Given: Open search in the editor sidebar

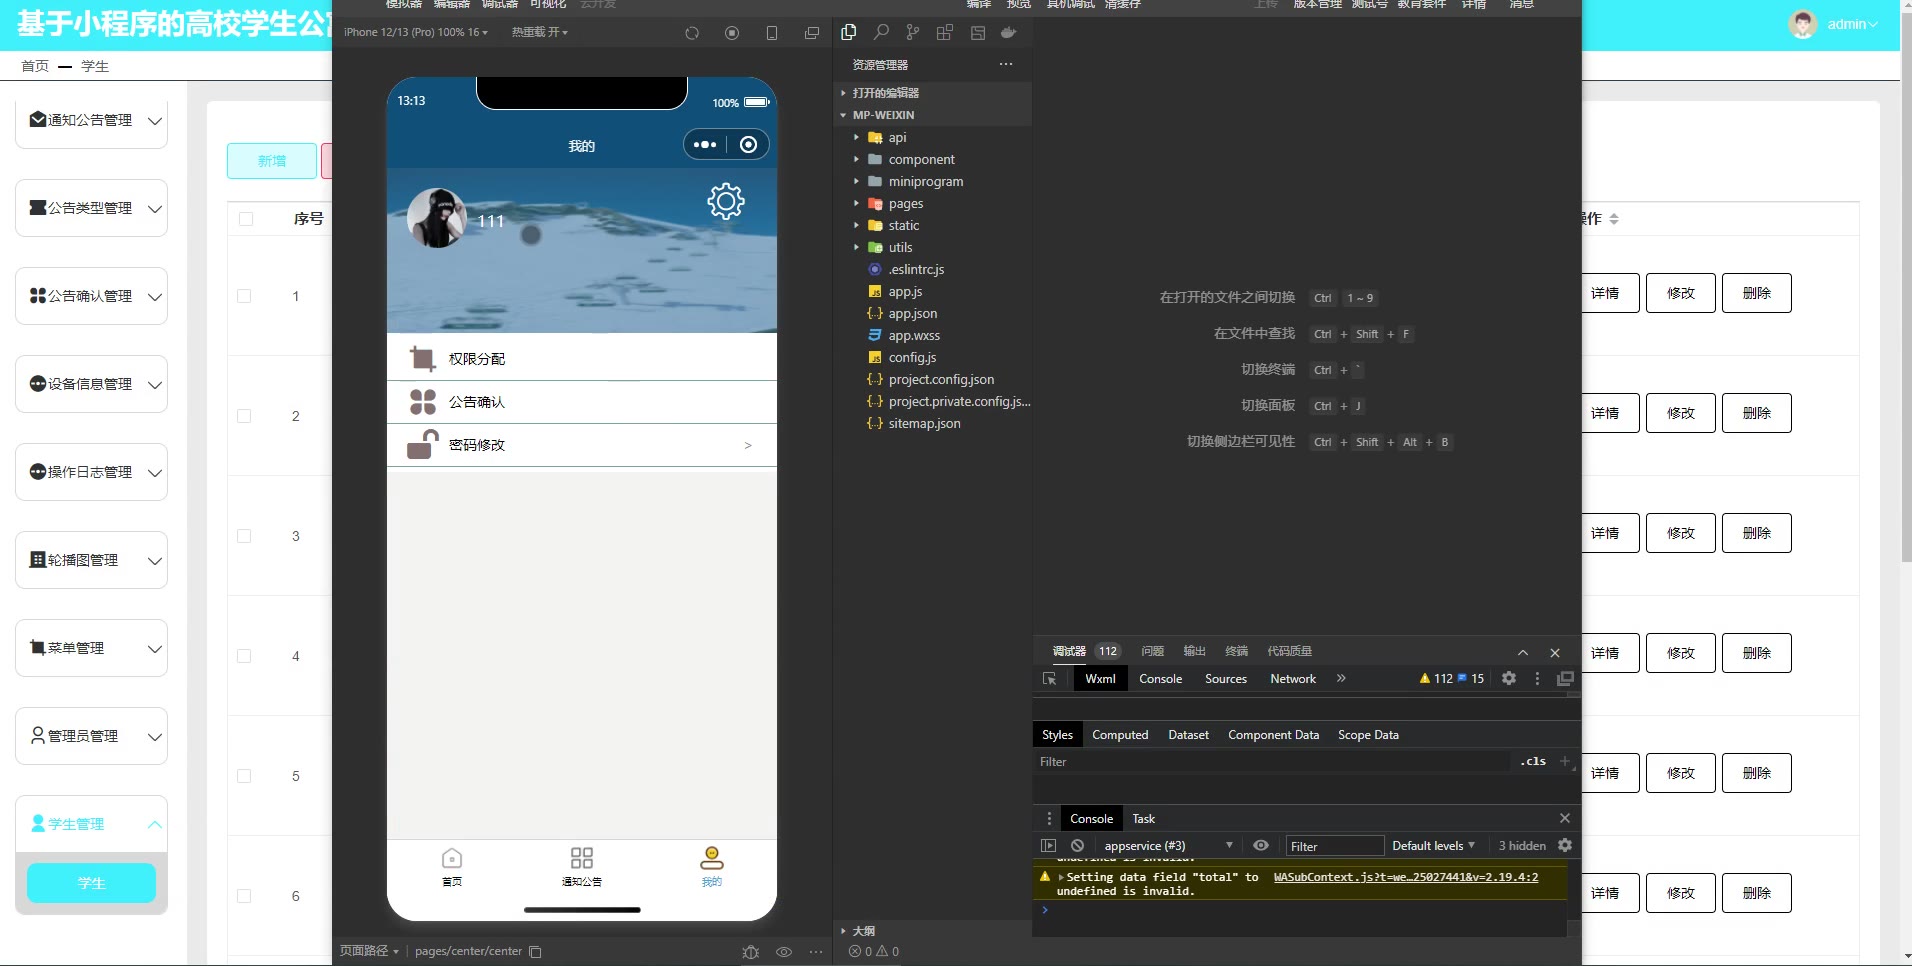Looking at the screenshot, I should pos(881,33).
